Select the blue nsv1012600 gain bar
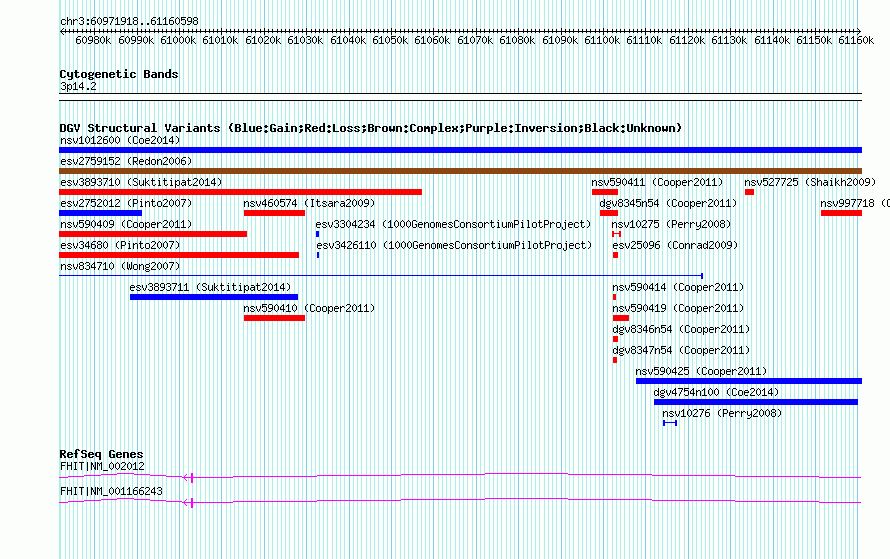Viewport: 890px width, 559px height. pos(460,150)
